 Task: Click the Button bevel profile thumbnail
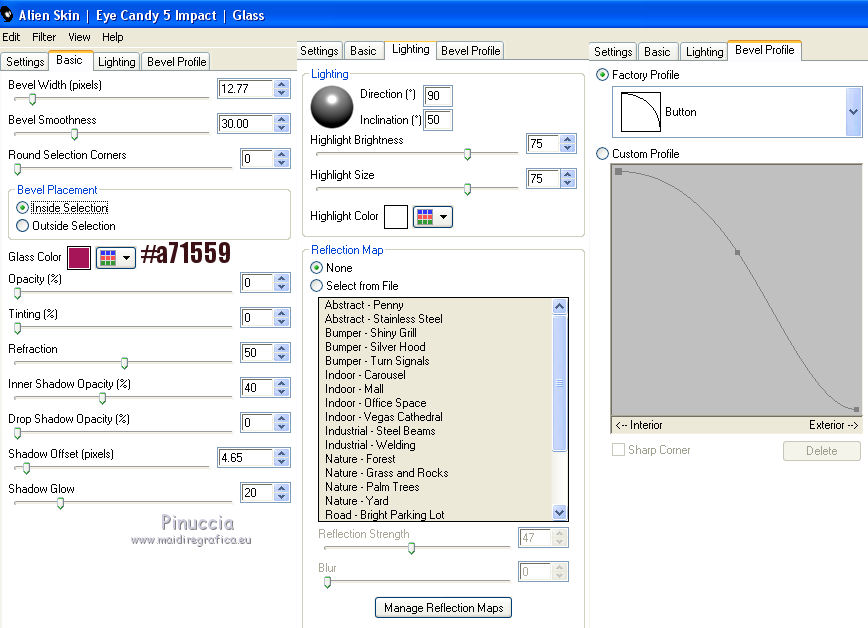pos(641,112)
